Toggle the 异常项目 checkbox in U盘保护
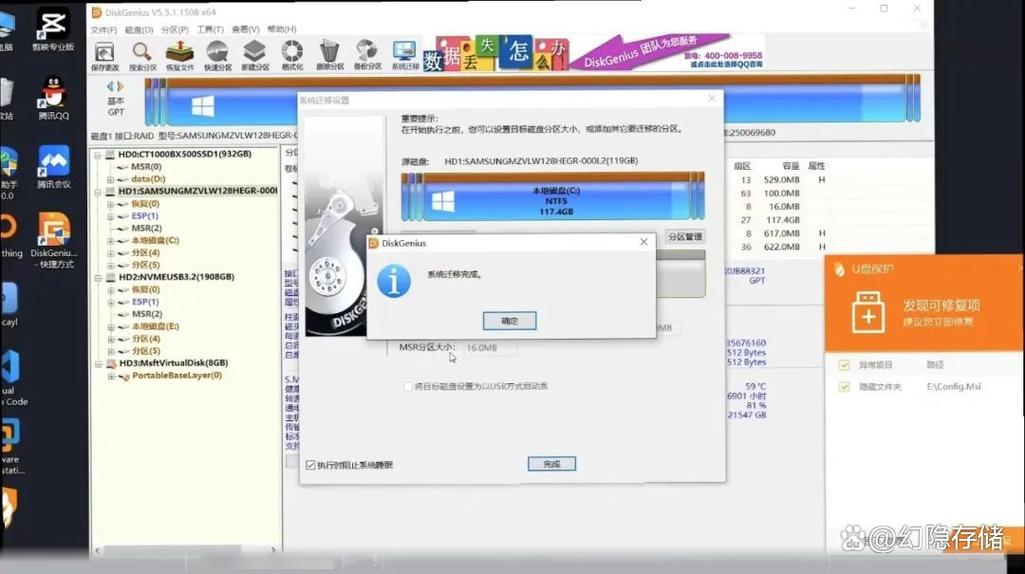This screenshot has height=574, width=1025. coord(844,365)
